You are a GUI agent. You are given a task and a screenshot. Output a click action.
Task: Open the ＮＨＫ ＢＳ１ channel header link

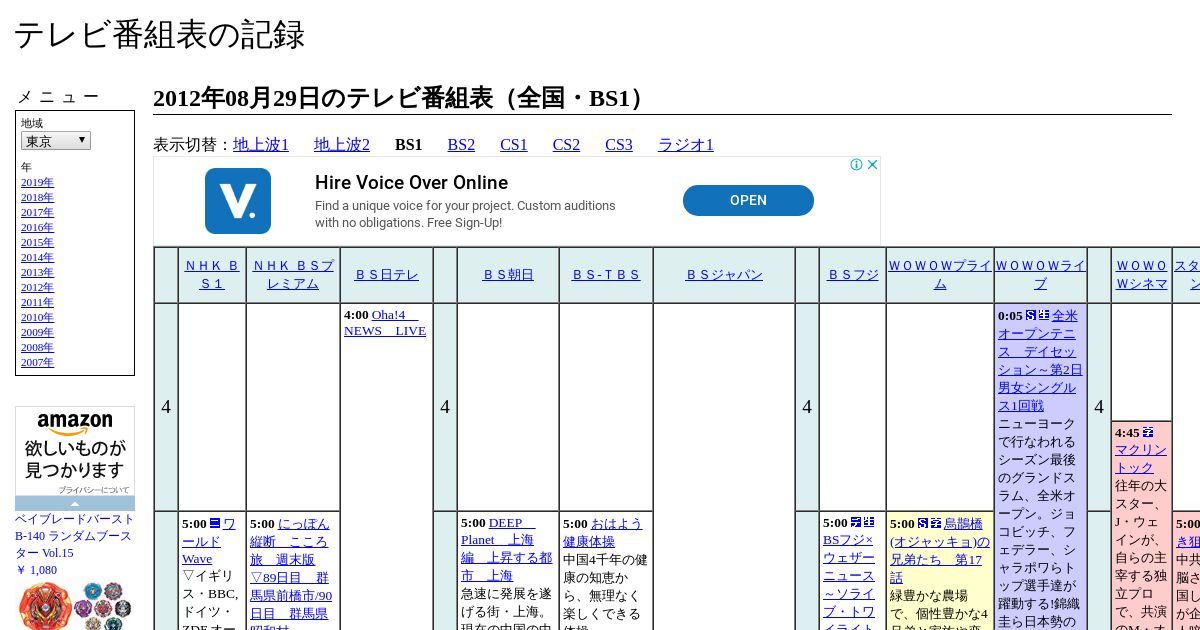(x=212, y=275)
